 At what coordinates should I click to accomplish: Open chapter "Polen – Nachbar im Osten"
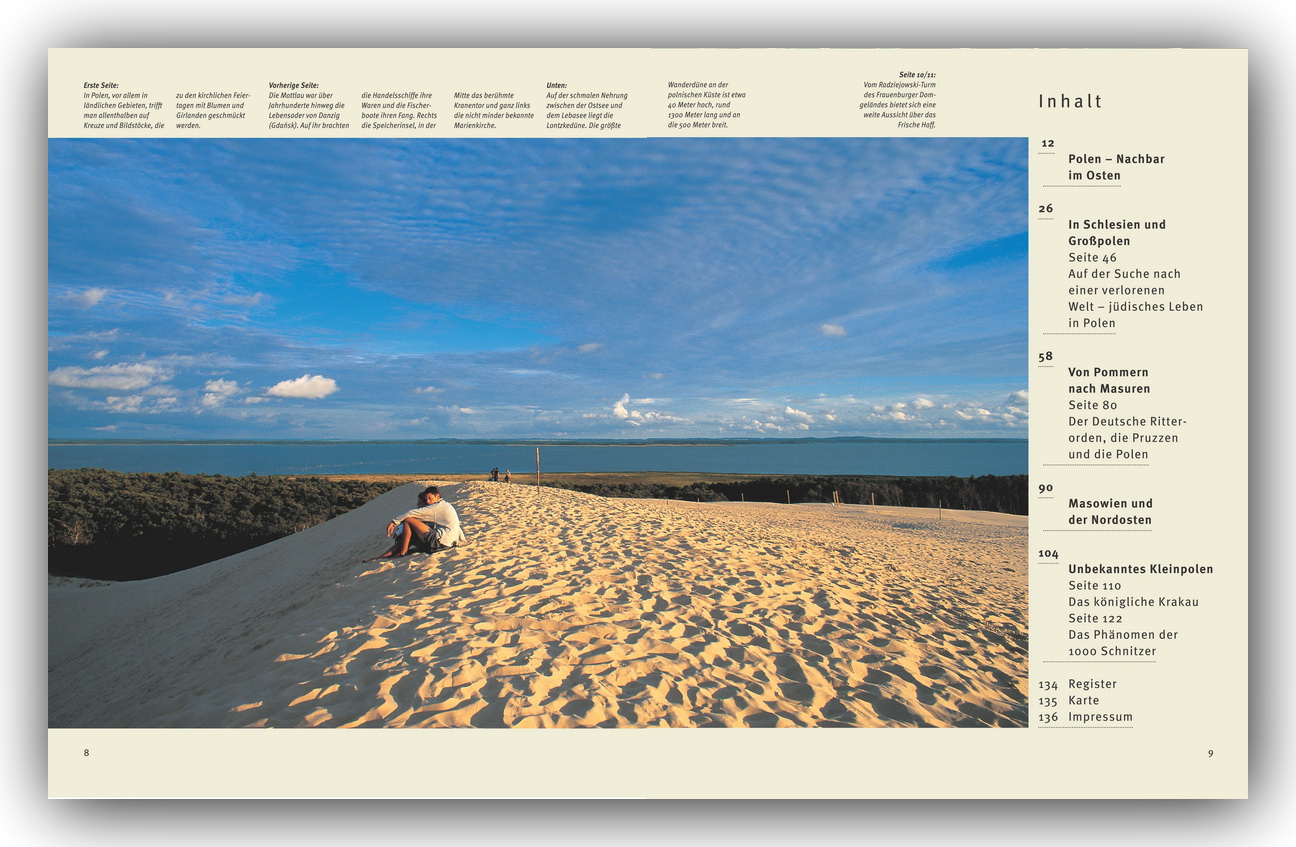click(1116, 167)
